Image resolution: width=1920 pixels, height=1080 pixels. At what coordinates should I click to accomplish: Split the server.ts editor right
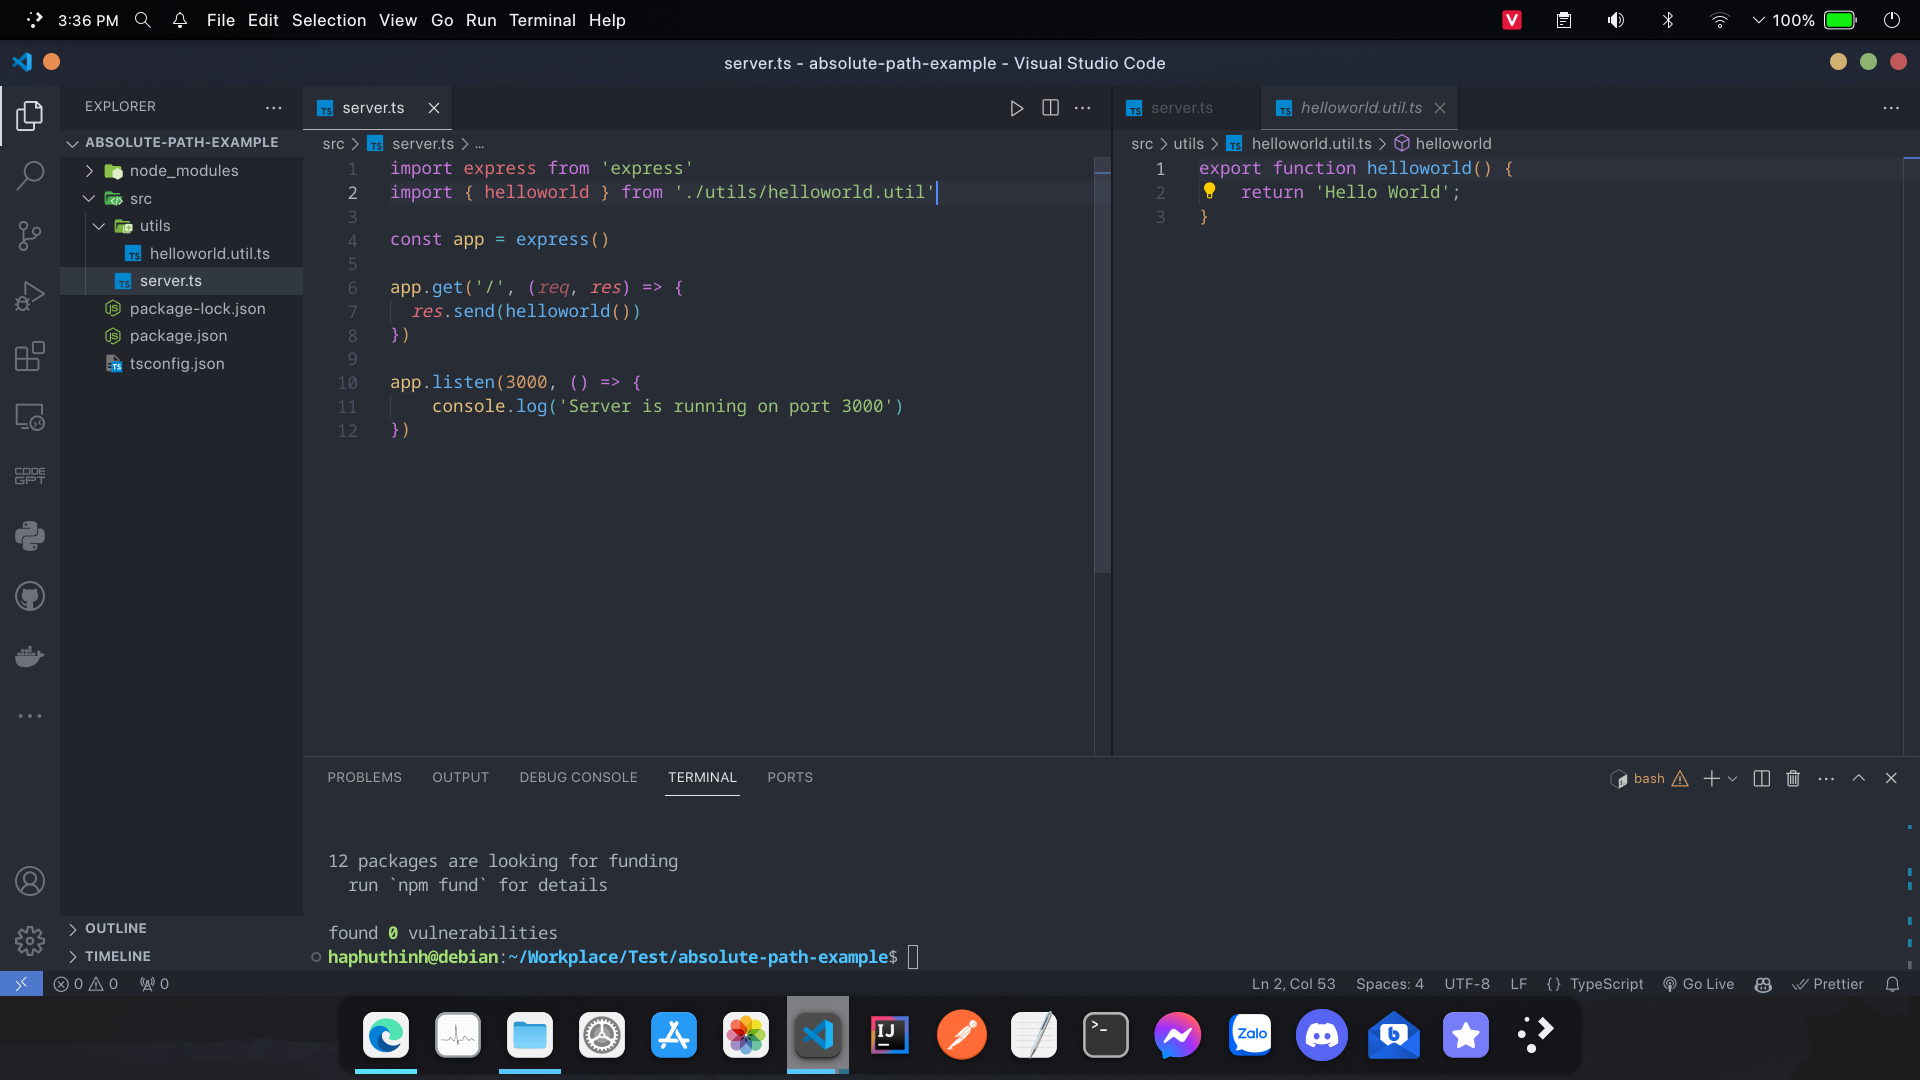pos(1050,108)
